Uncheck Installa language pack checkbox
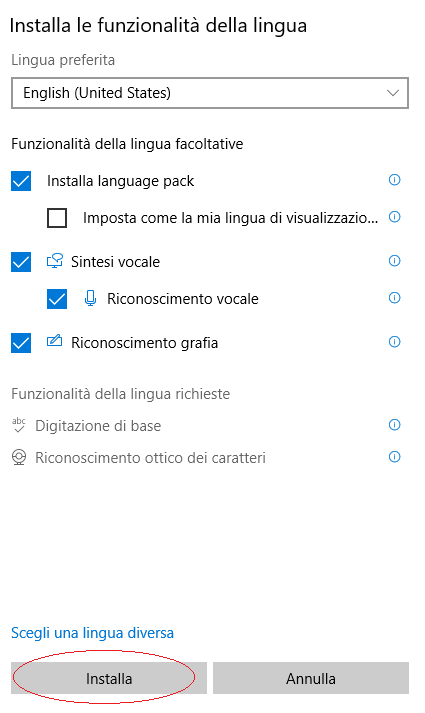Image resolution: width=425 pixels, height=713 pixels. [21, 181]
